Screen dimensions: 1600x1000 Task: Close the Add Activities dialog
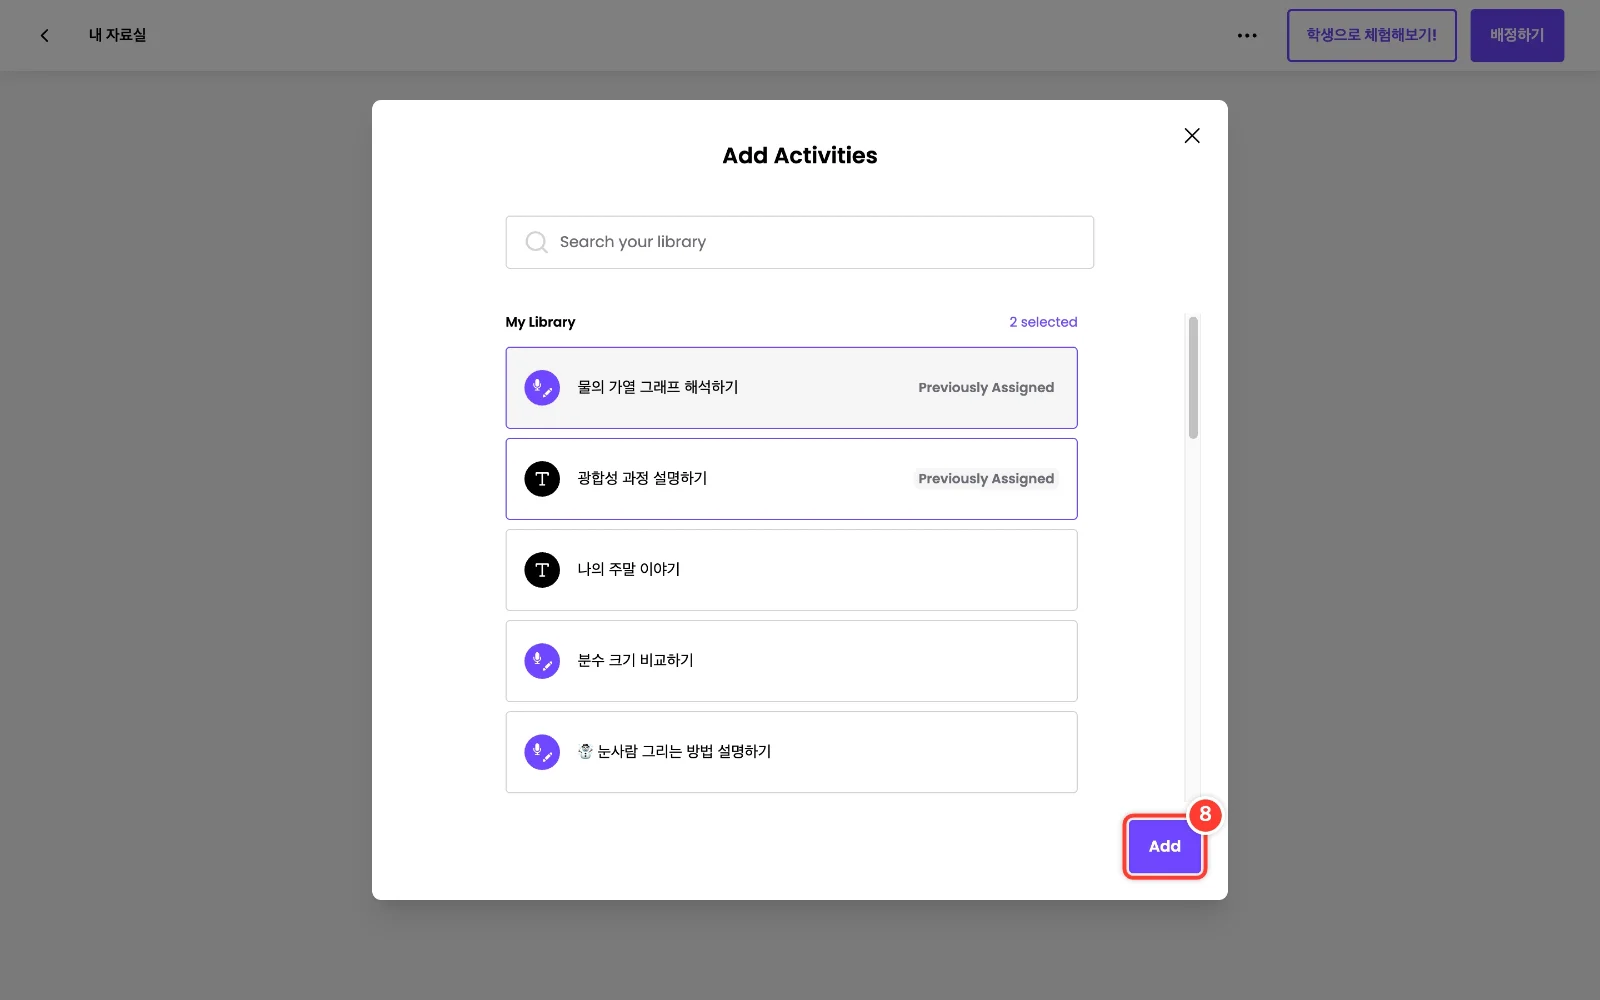click(1192, 136)
